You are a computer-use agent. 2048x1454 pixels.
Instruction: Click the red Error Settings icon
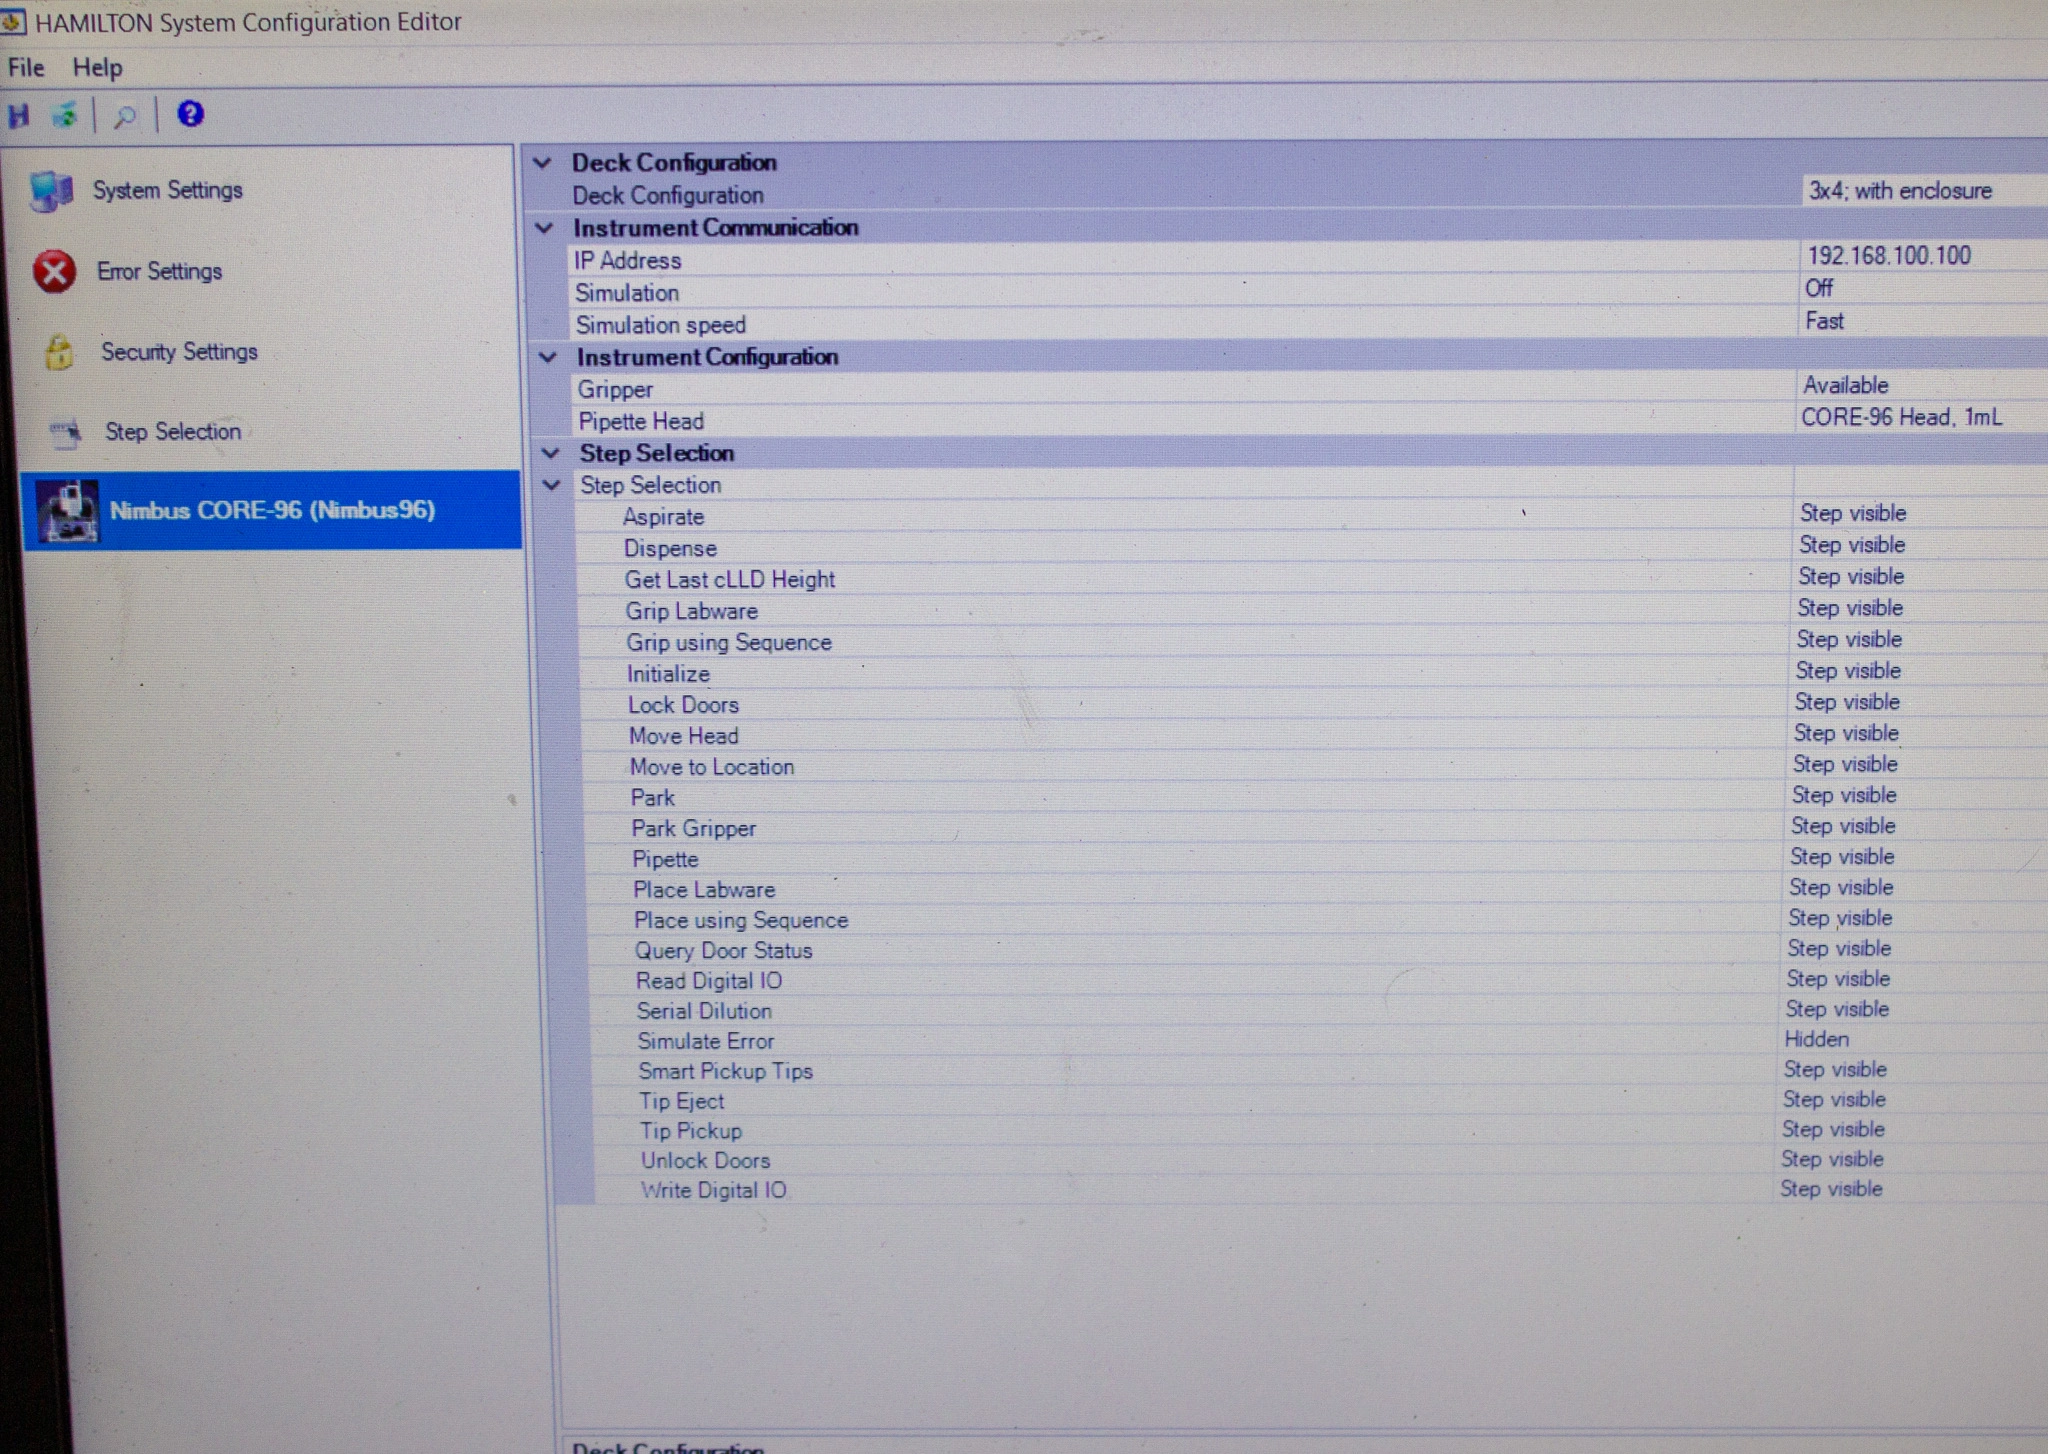[x=54, y=271]
